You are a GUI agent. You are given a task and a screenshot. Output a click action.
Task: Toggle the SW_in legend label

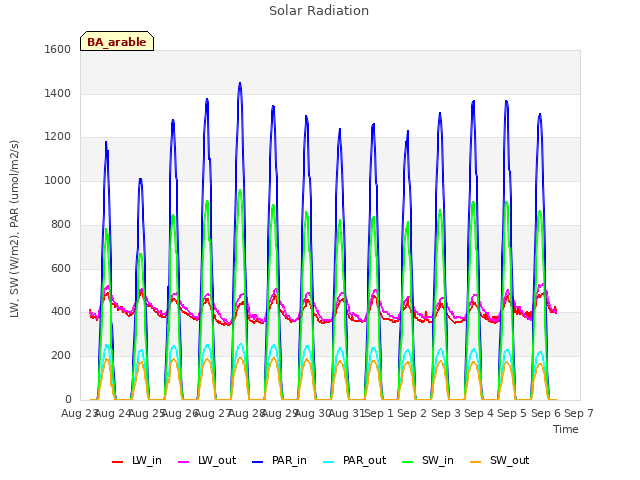coord(438,460)
